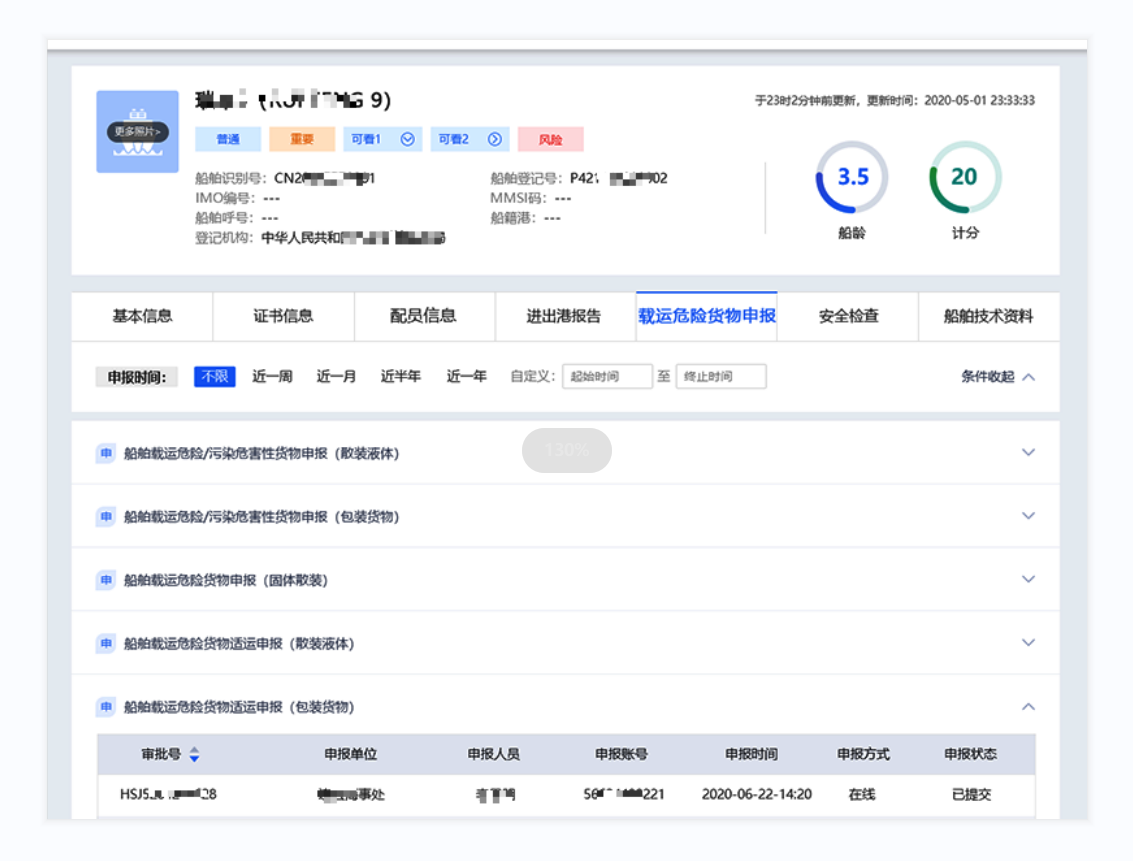
Task: Click the red 风险 tag
Action: (550, 140)
